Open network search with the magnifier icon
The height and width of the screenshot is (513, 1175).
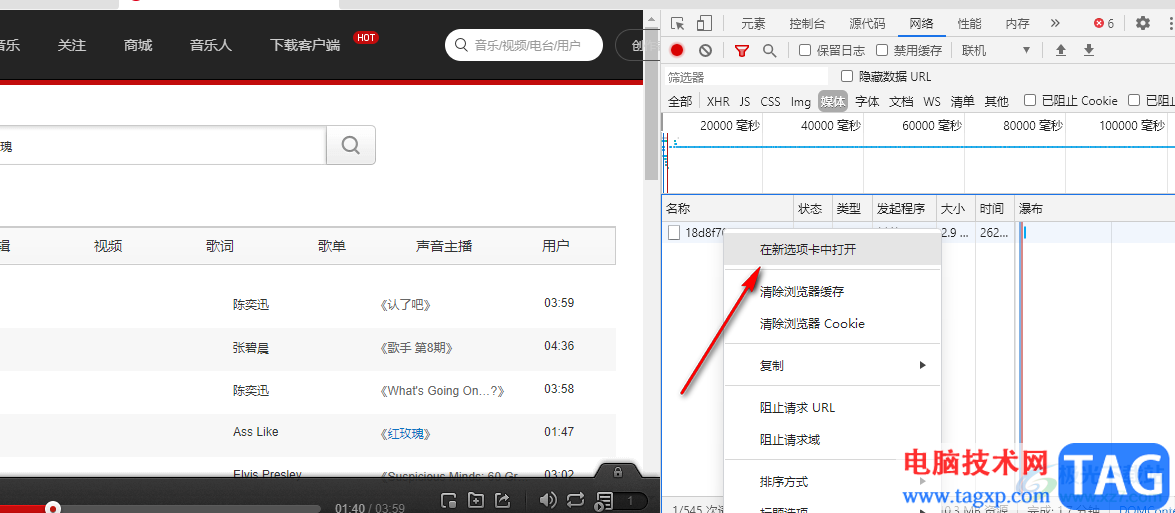click(x=770, y=50)
